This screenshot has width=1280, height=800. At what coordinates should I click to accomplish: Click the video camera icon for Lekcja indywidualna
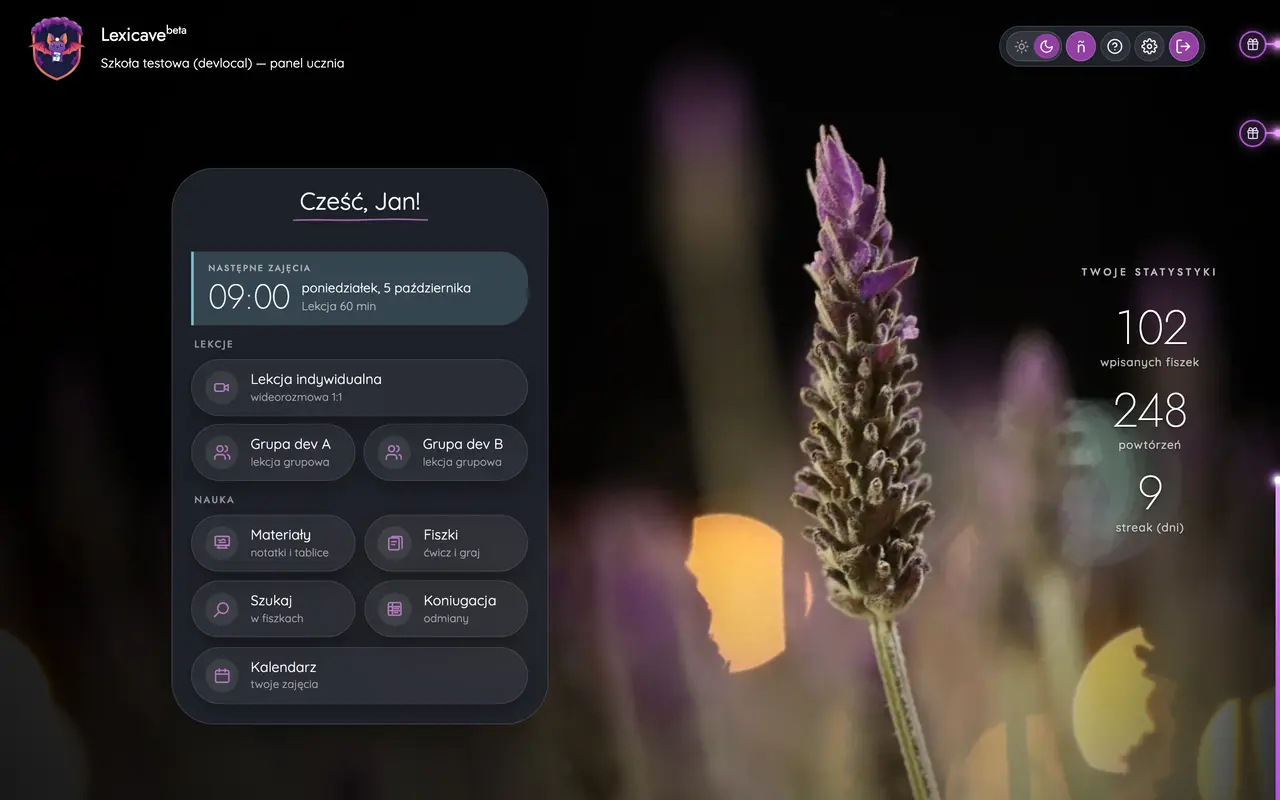[222, 387]
